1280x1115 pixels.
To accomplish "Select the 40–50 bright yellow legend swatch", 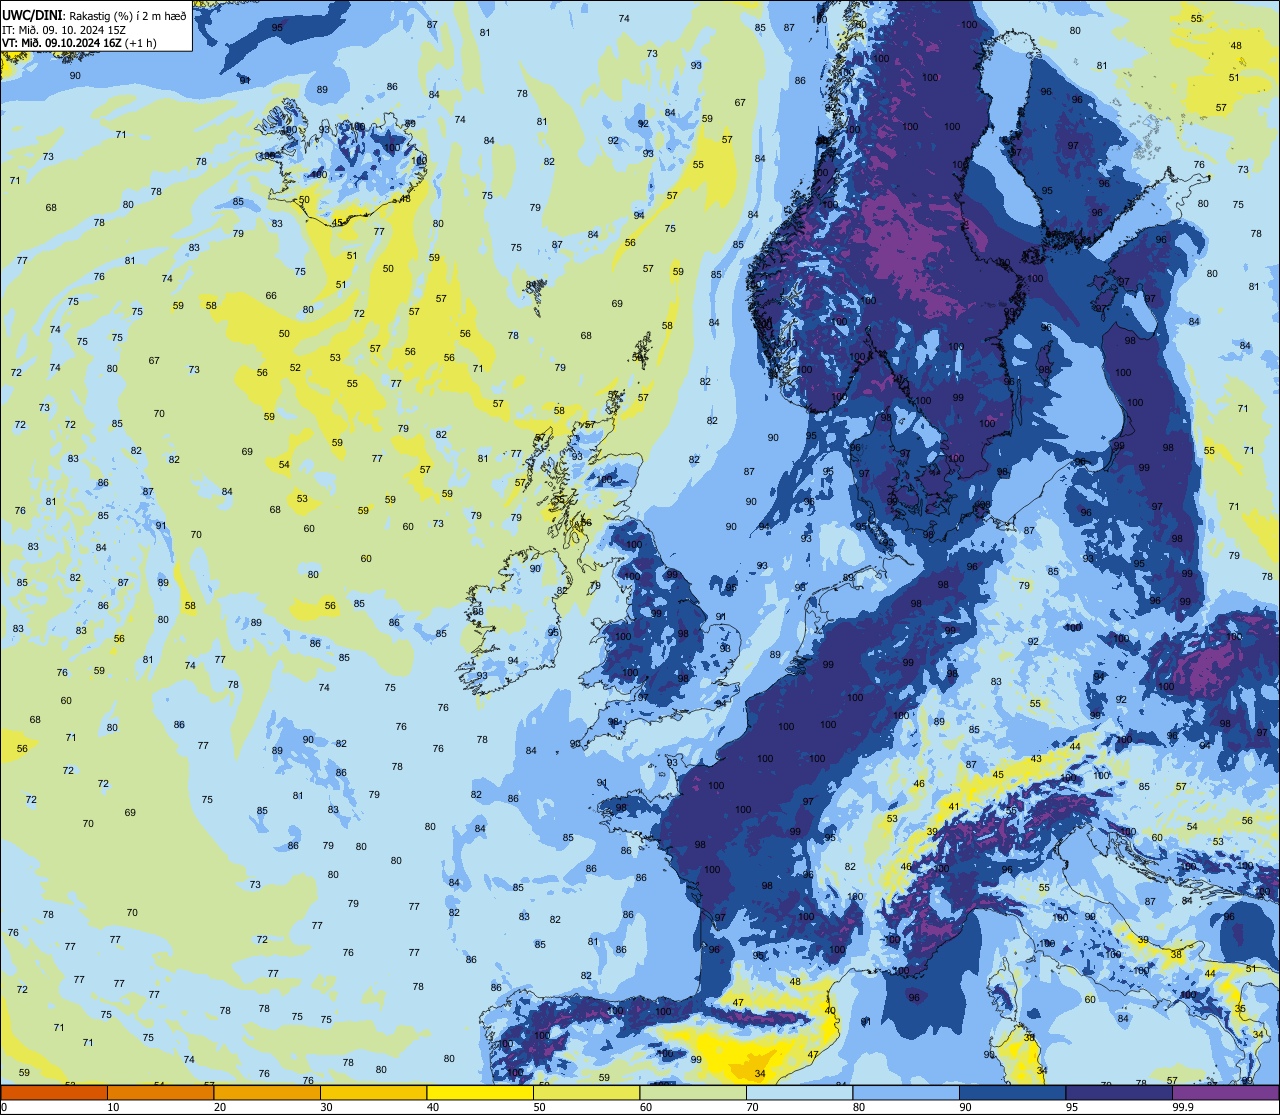I will (480, 1092).
